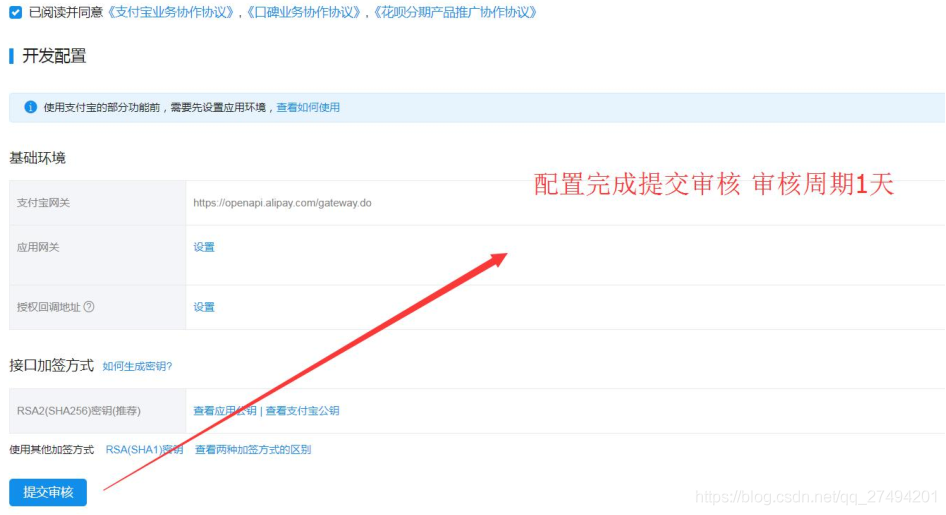Open 《口碑业务协作协议》 link
The height and width of the screenshot is (515, 946).
[x=303, y=12]
